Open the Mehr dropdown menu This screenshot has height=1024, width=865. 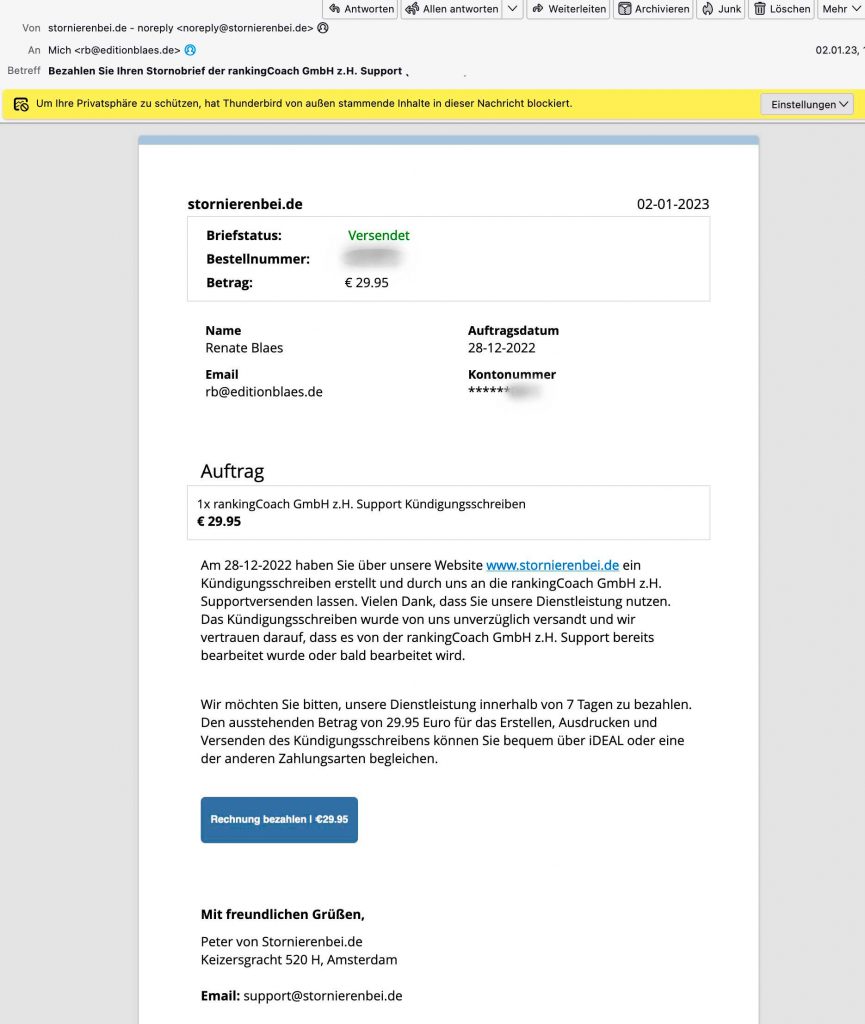[841, 9]
